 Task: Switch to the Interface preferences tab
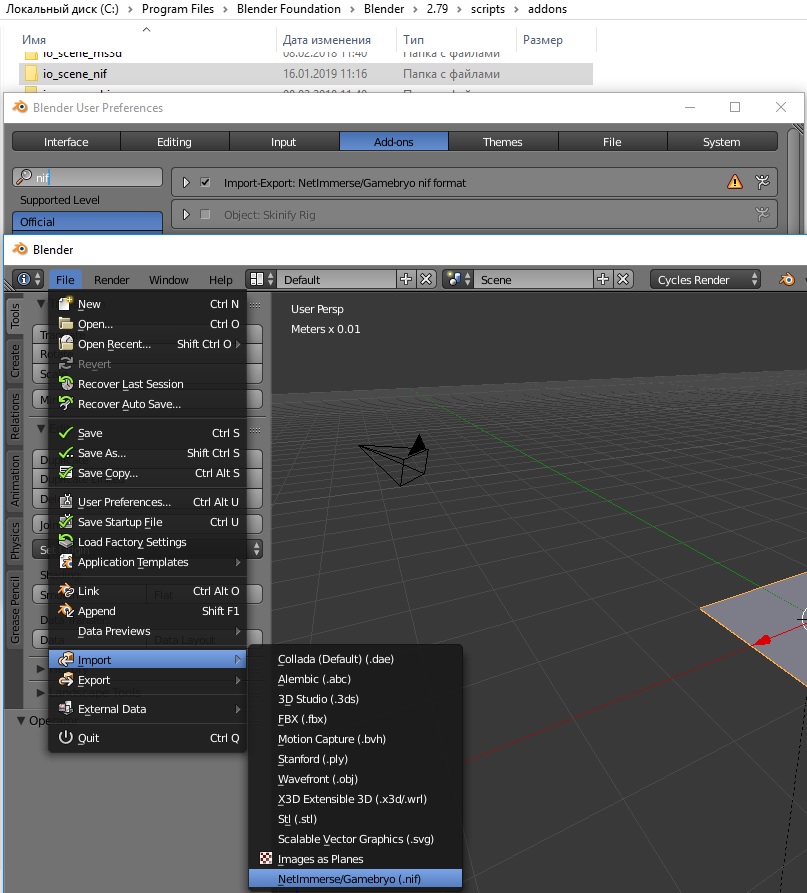[x=66, y=142]
